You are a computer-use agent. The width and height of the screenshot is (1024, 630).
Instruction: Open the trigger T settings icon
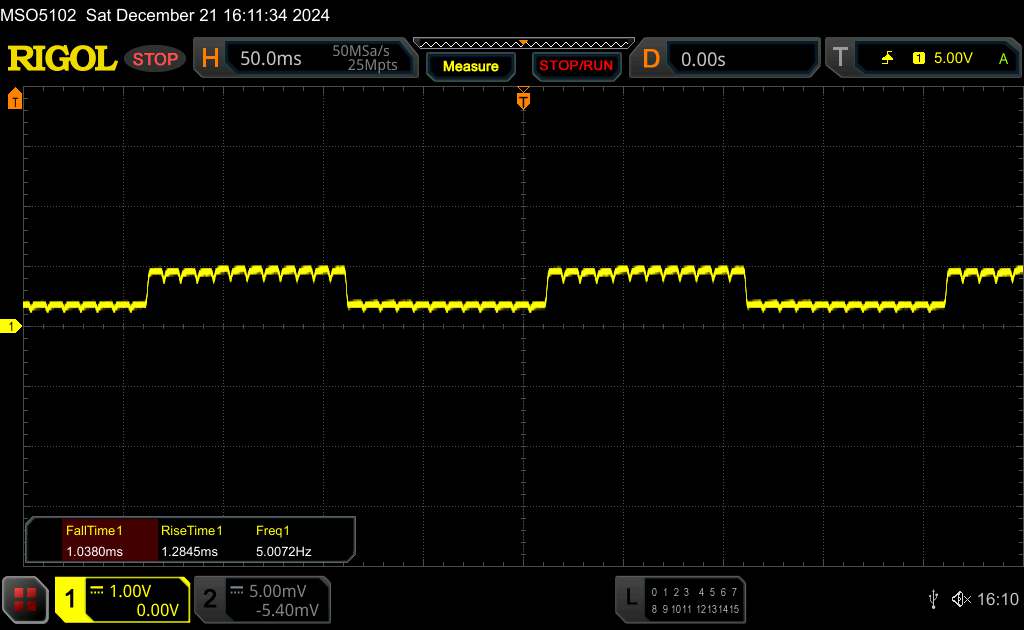(x=840, y=57)
